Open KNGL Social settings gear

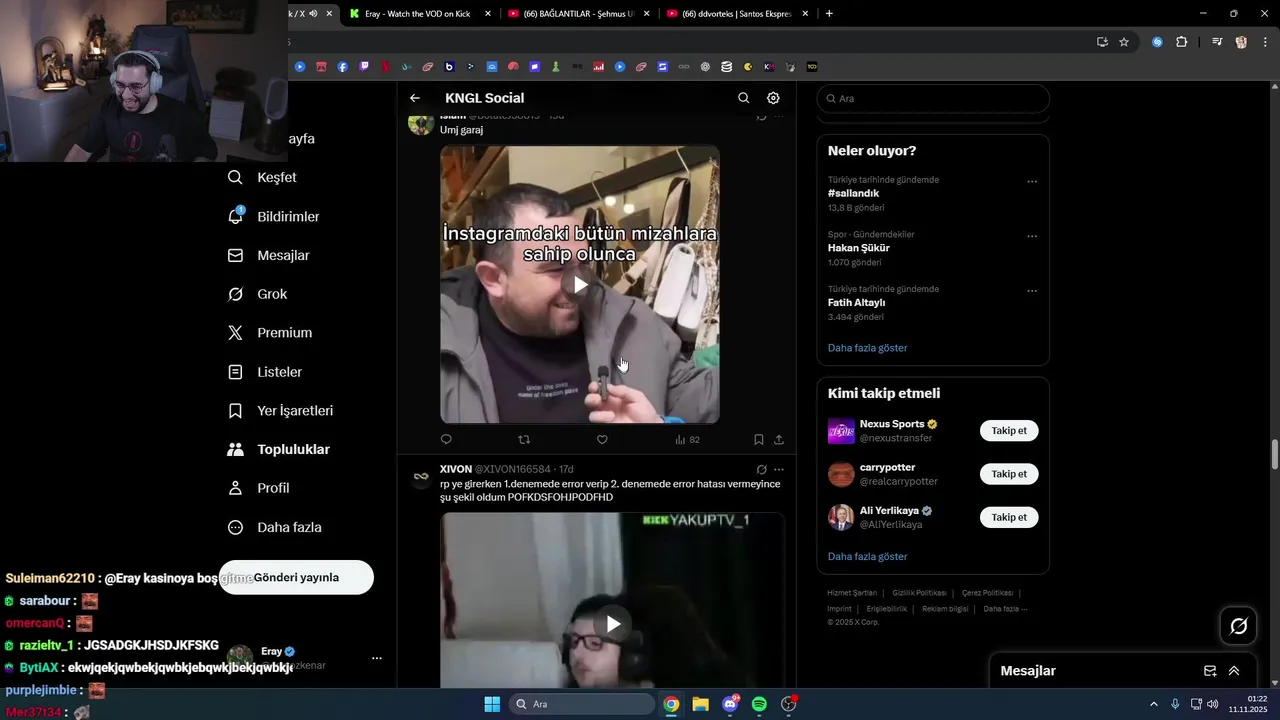pos(773,98)
